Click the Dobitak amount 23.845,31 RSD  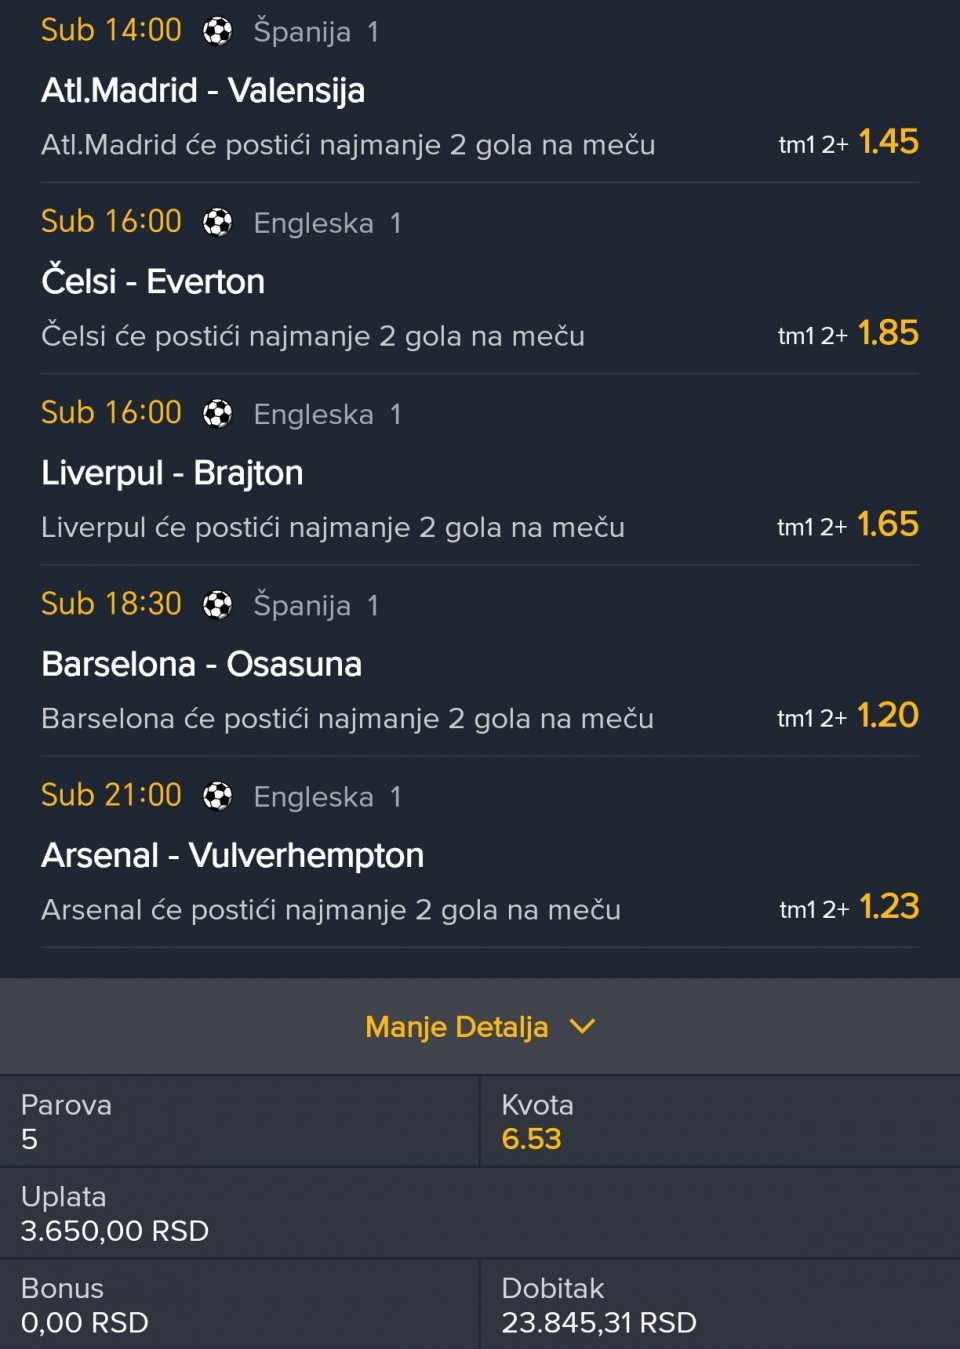pos(598,1323)
